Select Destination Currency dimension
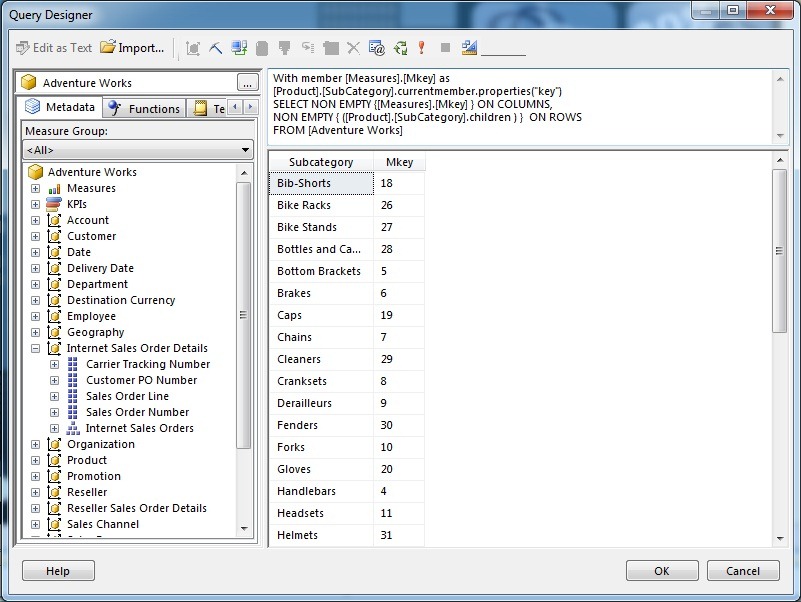The image size is (801, 602). [121, 300]
